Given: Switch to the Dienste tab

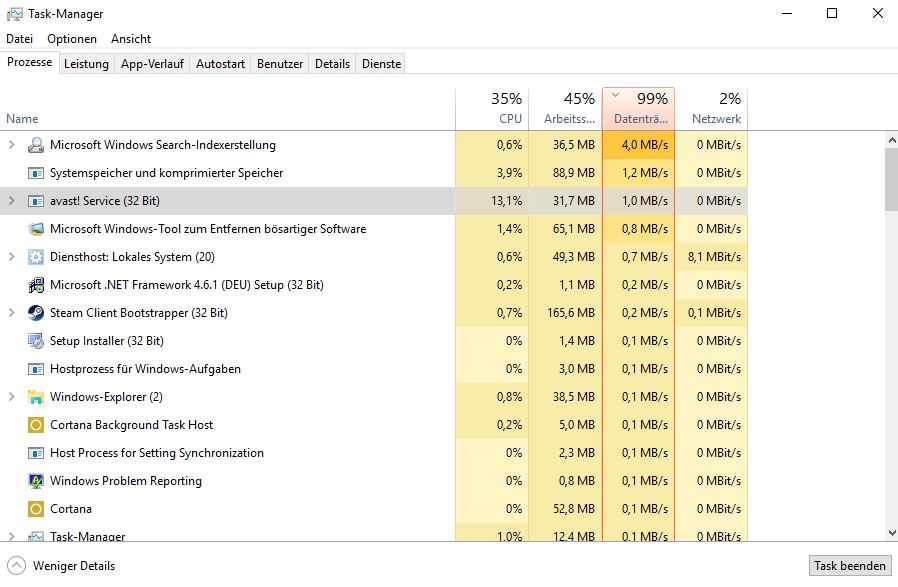Looking at the screenshot, I should (381, 64).
